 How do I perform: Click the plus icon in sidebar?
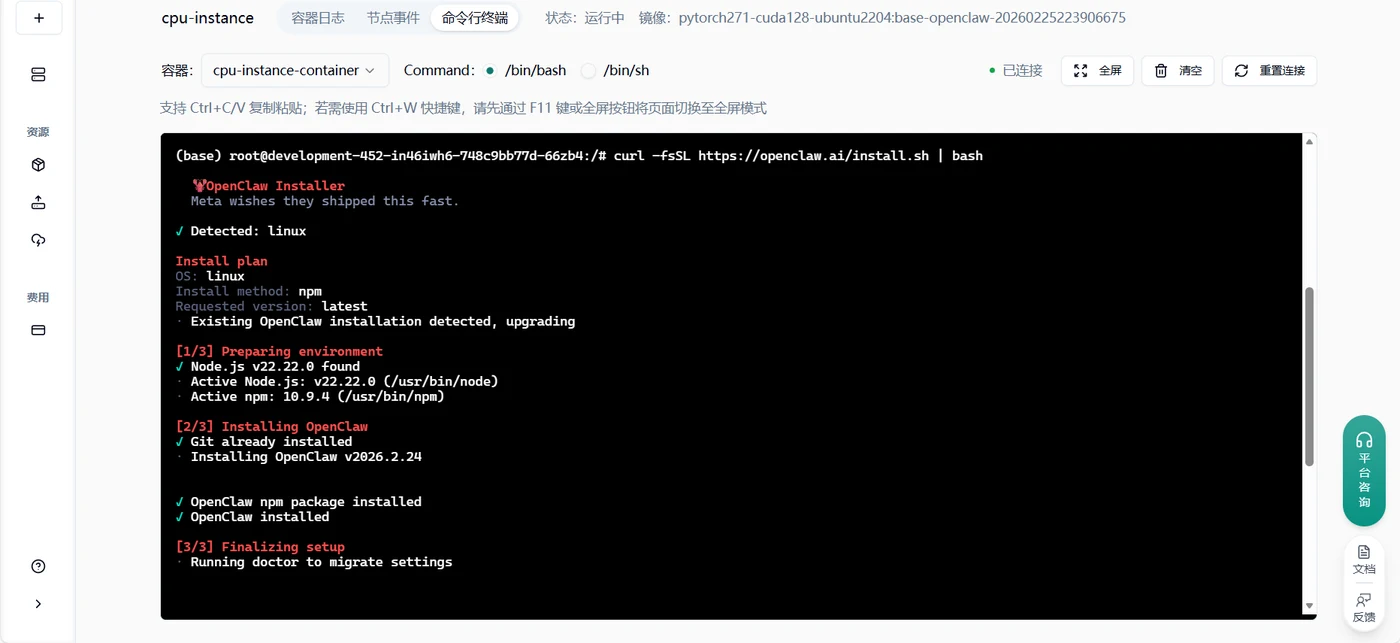38,18
